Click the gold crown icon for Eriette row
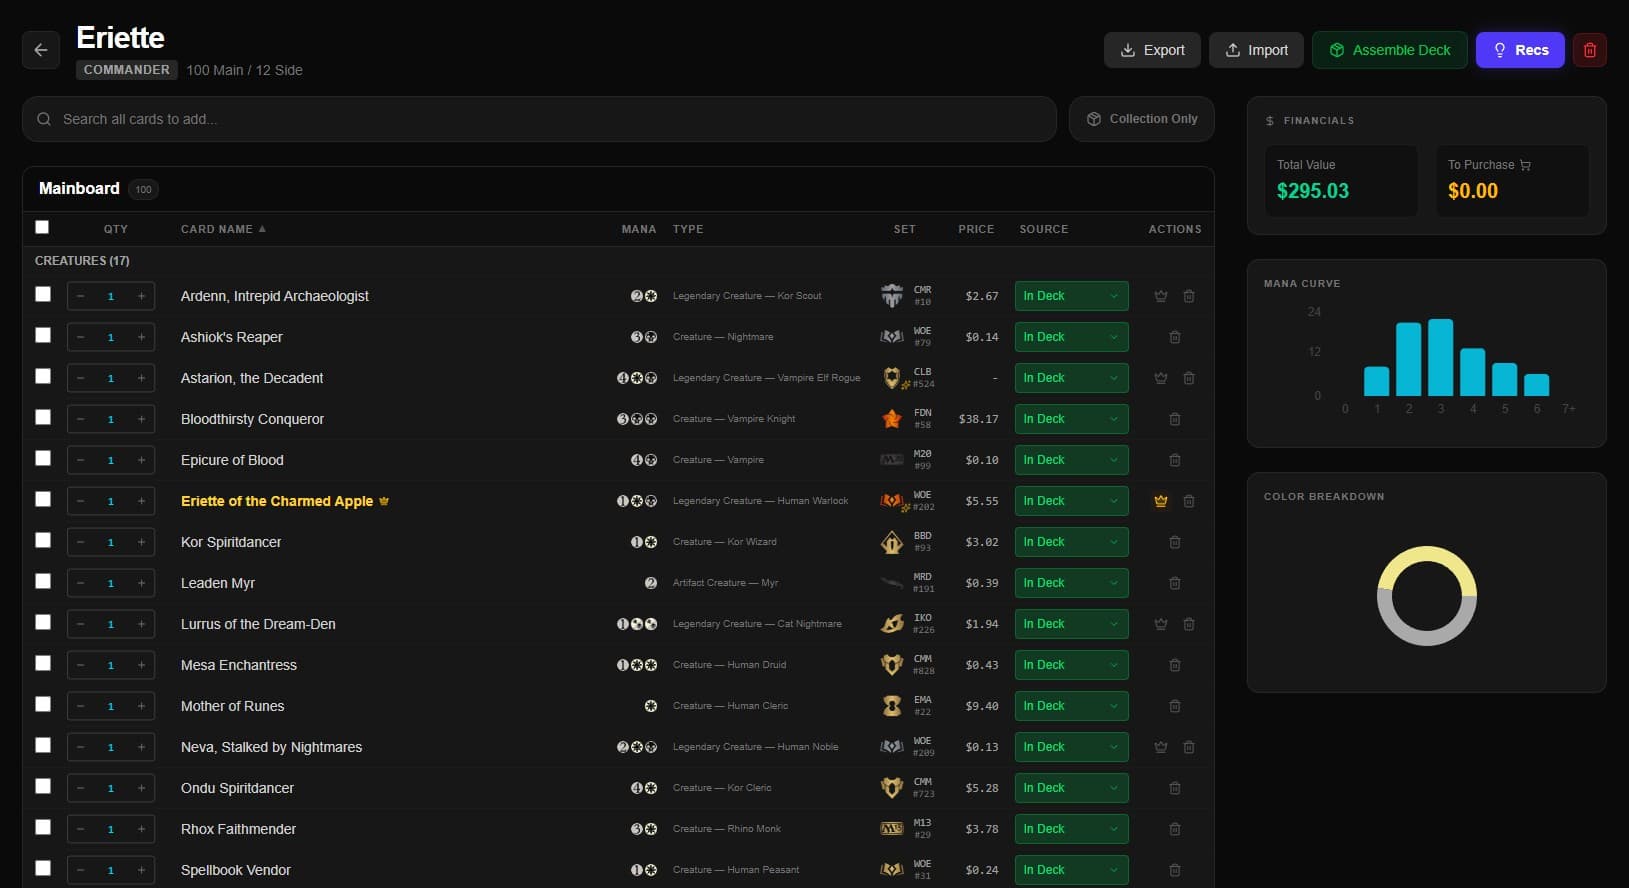The height and width of the screenshot is (888, 1629). coord(1160,501)
